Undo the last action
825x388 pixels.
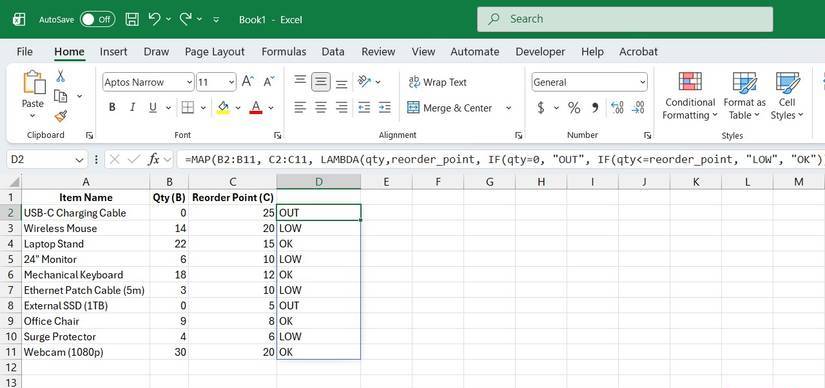click(x=154, y=19)
